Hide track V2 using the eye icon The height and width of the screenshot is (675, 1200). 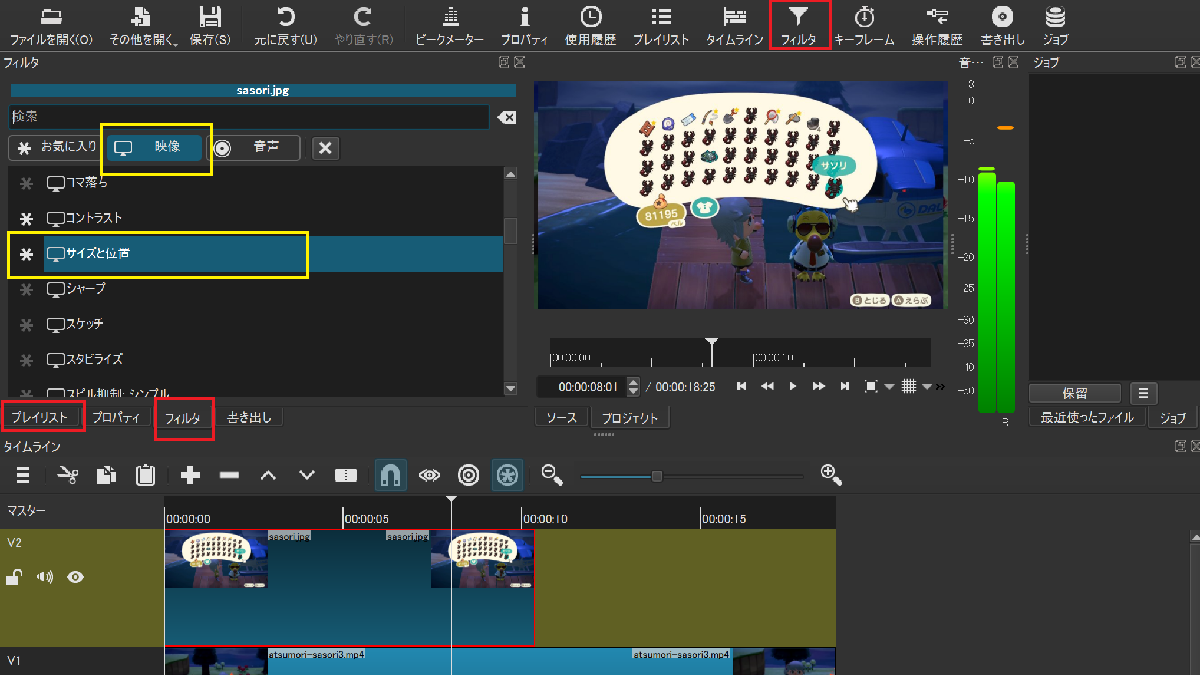pos(75,577)
